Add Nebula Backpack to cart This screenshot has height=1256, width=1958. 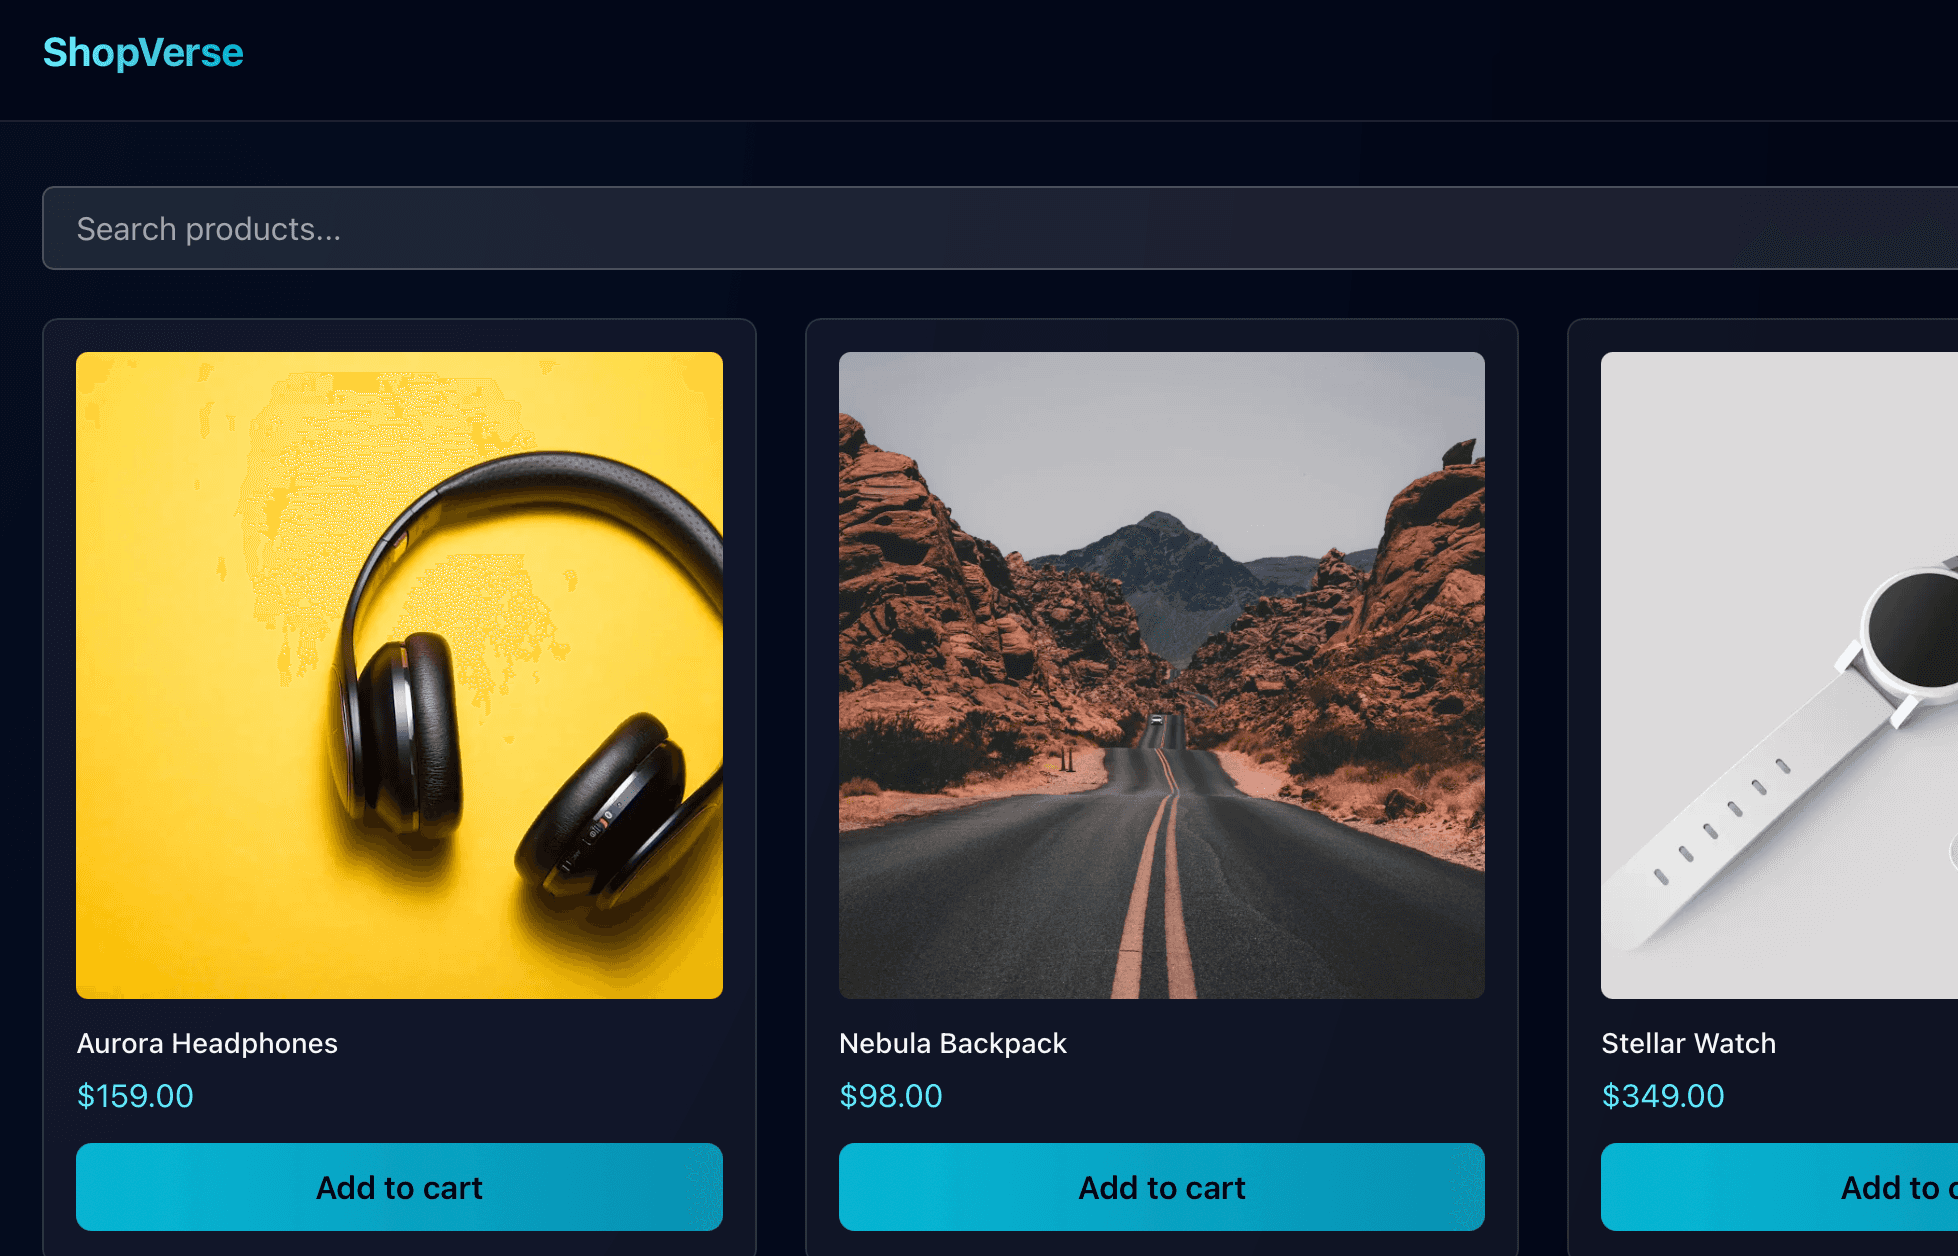tap(1162, 1187)
